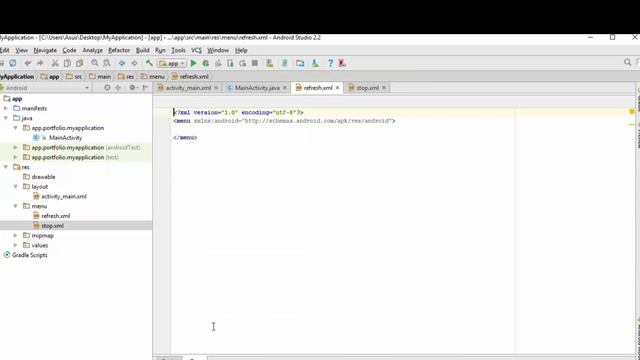
Task: Run the app with green play icon
Action: click(193, 63)
